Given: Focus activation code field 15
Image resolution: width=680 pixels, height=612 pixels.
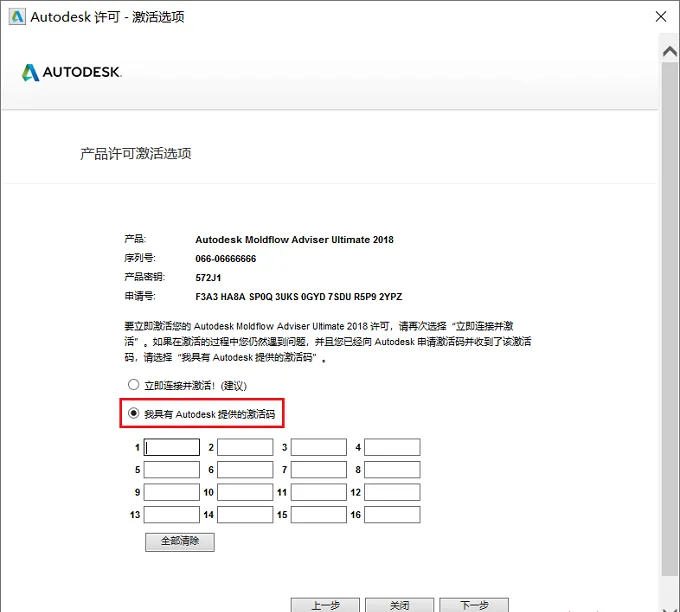Looking at the screenshot, I should (x=319, y=515).
